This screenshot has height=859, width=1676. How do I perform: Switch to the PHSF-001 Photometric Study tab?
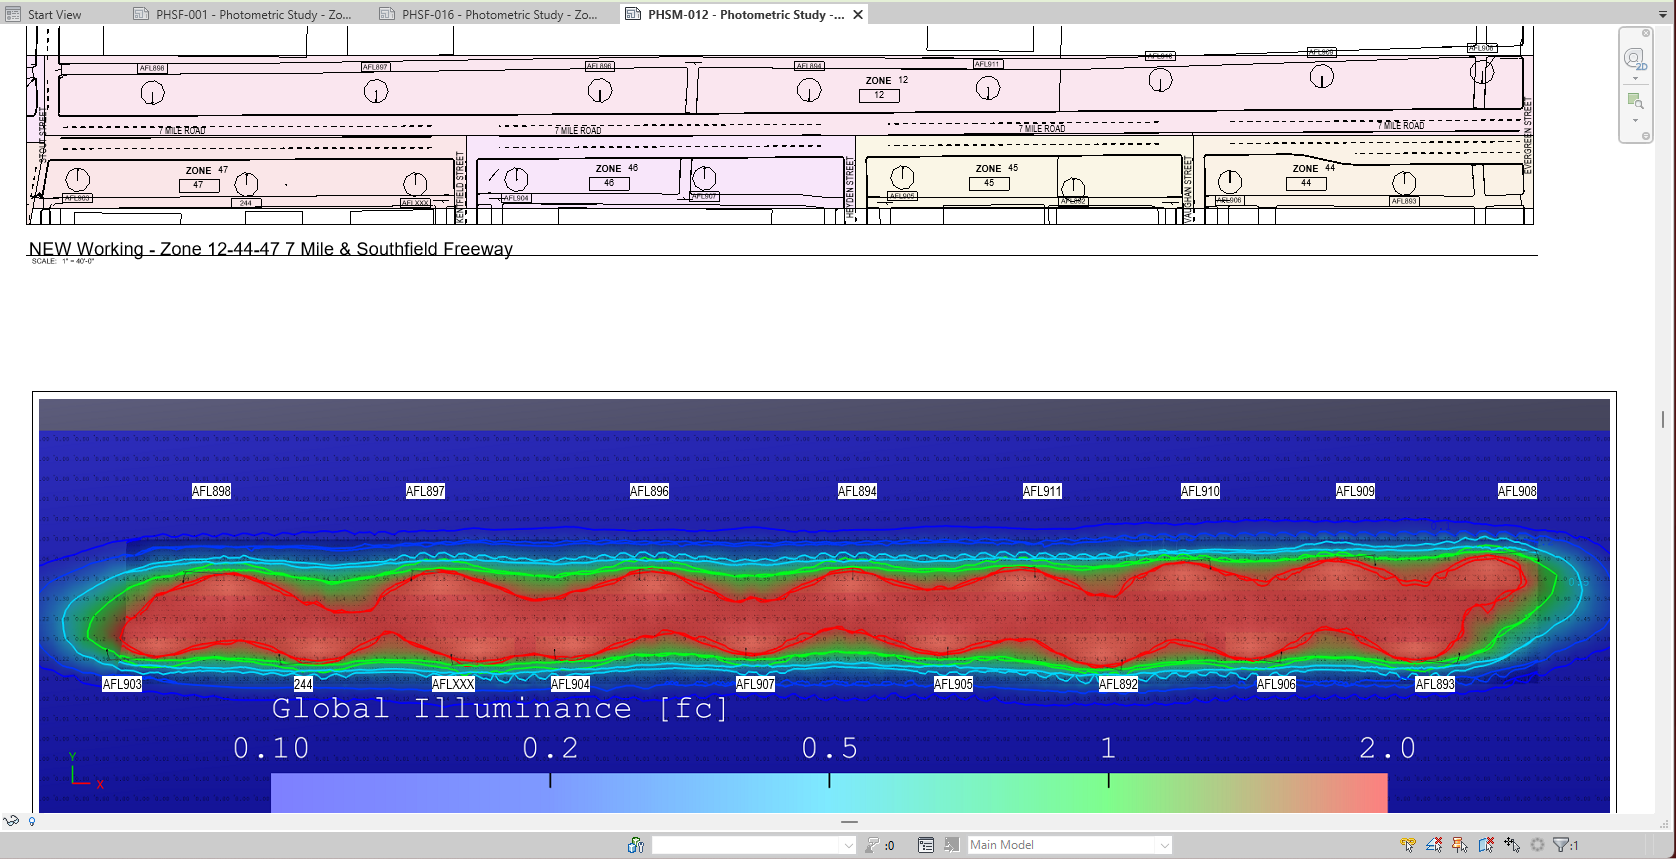[243, 14]
